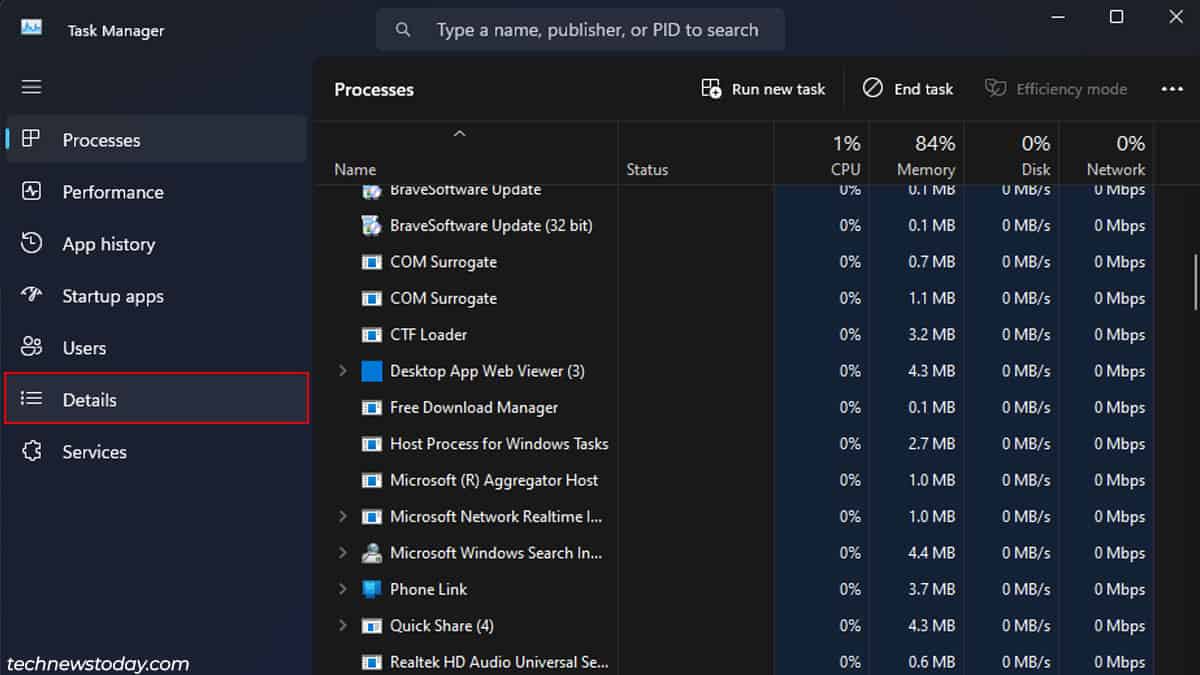Click the App history clock icon
This screenshot has width=1200, height=675.
32,243
